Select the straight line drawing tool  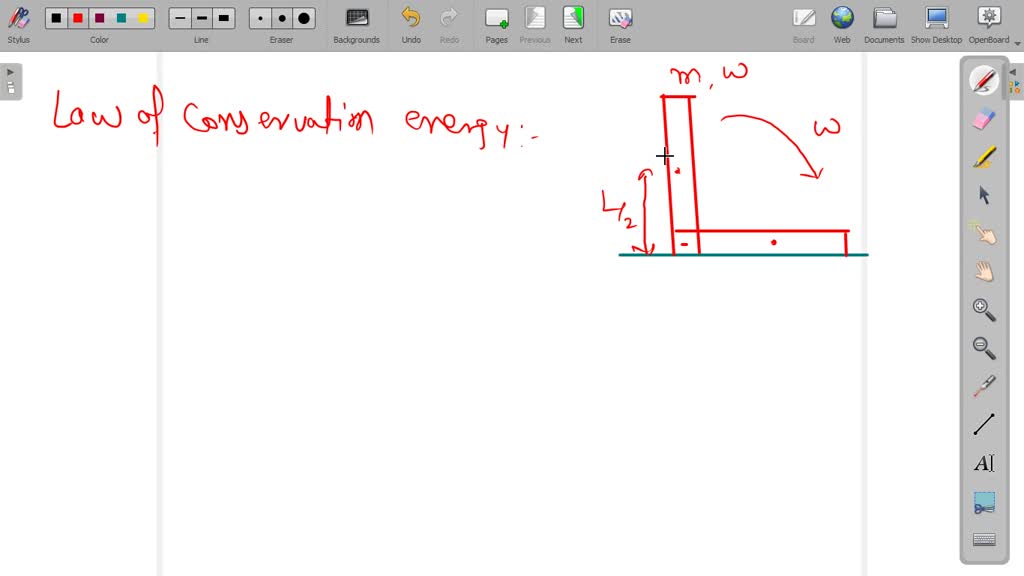click(982, 424)
